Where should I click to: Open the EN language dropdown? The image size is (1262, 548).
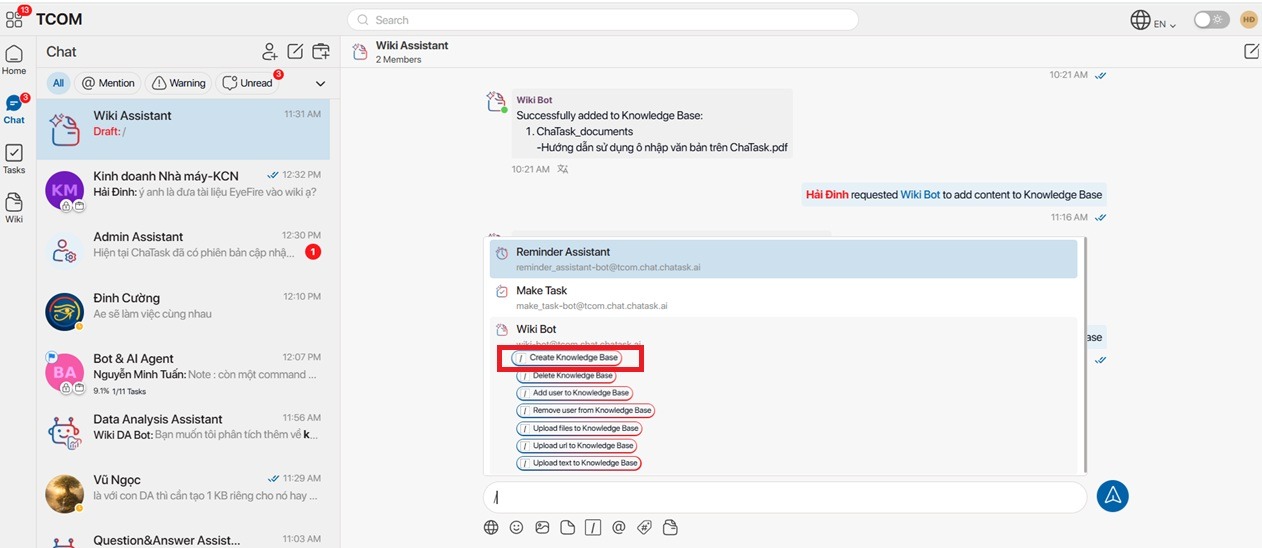click(x=1165, y=23)
